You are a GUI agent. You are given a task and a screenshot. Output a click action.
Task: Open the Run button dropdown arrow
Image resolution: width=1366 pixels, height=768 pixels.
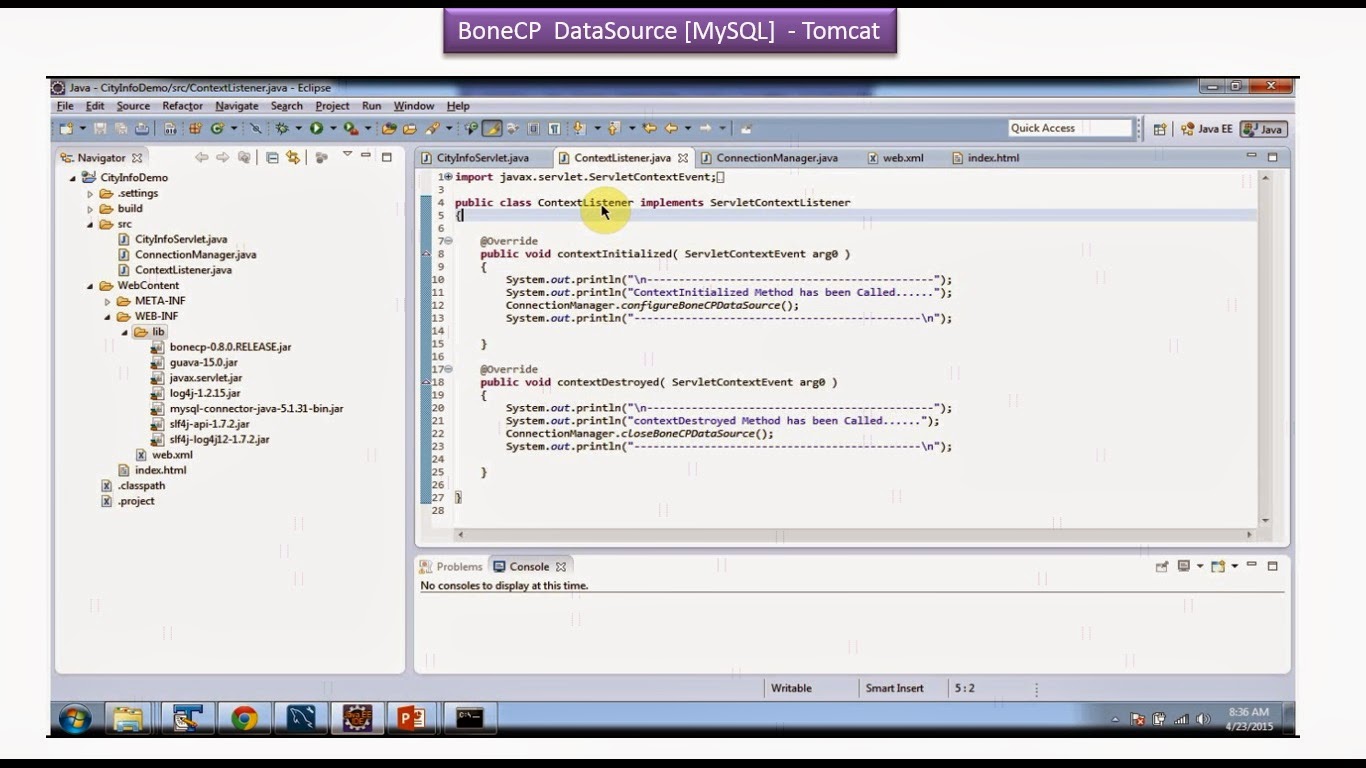click(333, 128)
